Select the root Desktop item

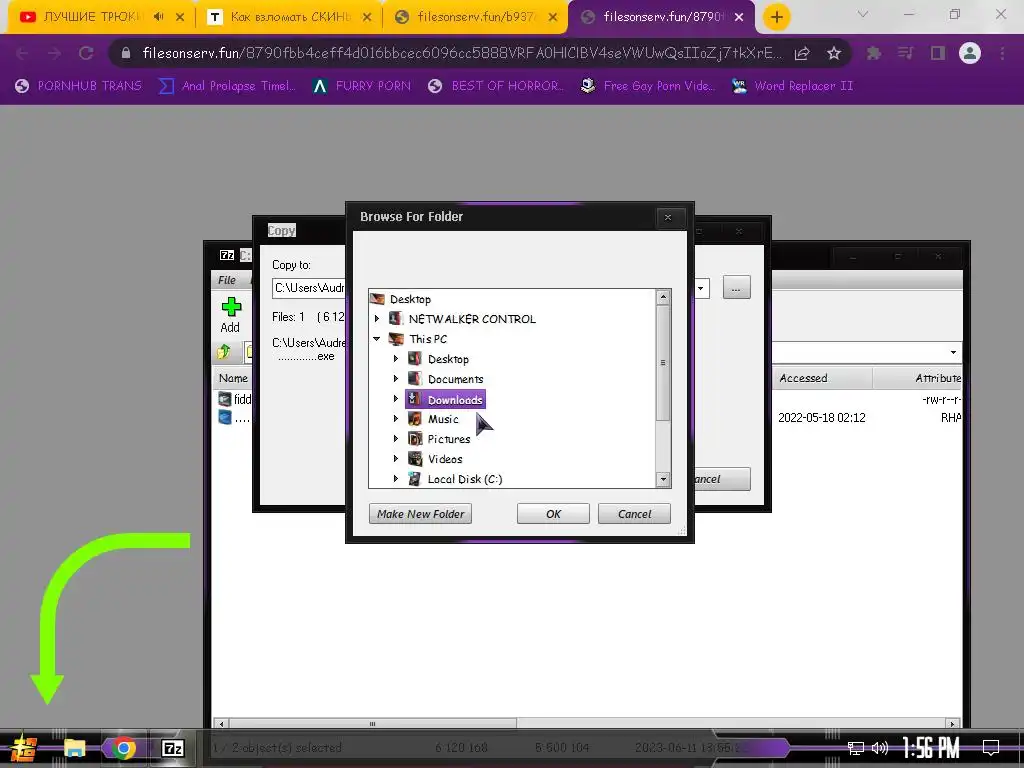(401, 299)
